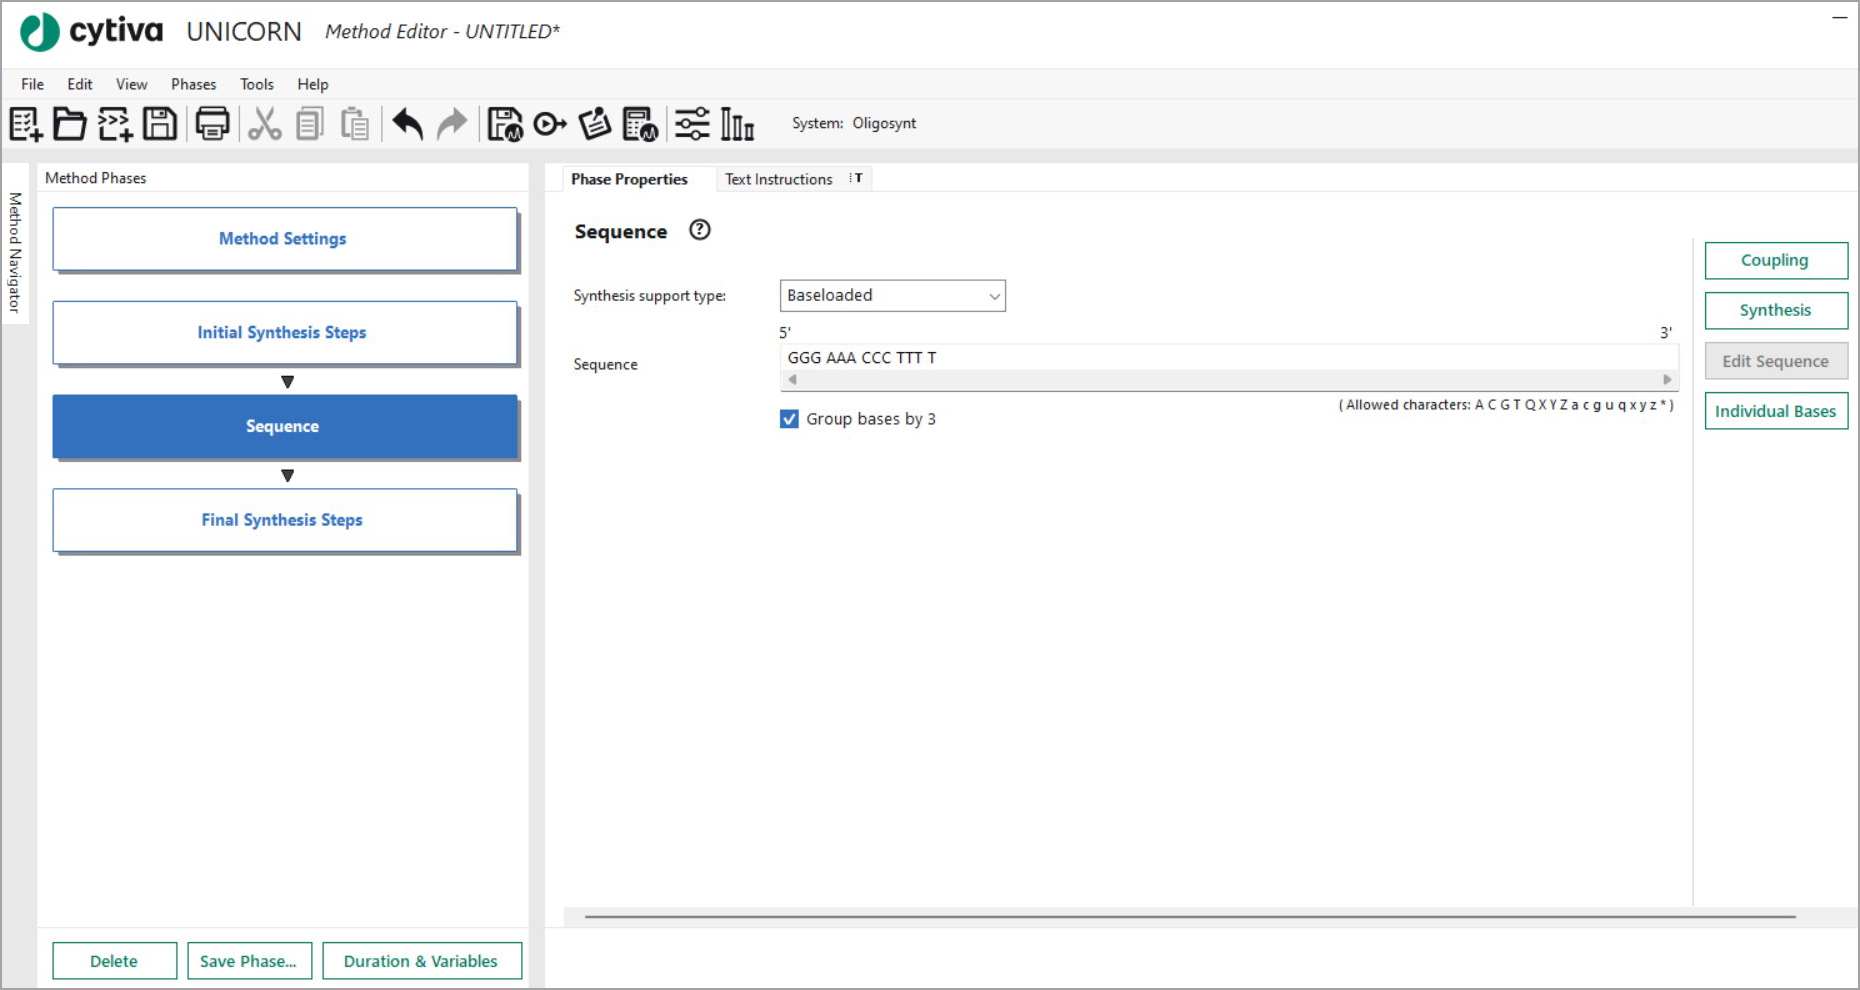The image size is (1860, 990).
Task: Click the play-arrow run toolbar icon
Action: pyautogui.click(x=549, y=124)
